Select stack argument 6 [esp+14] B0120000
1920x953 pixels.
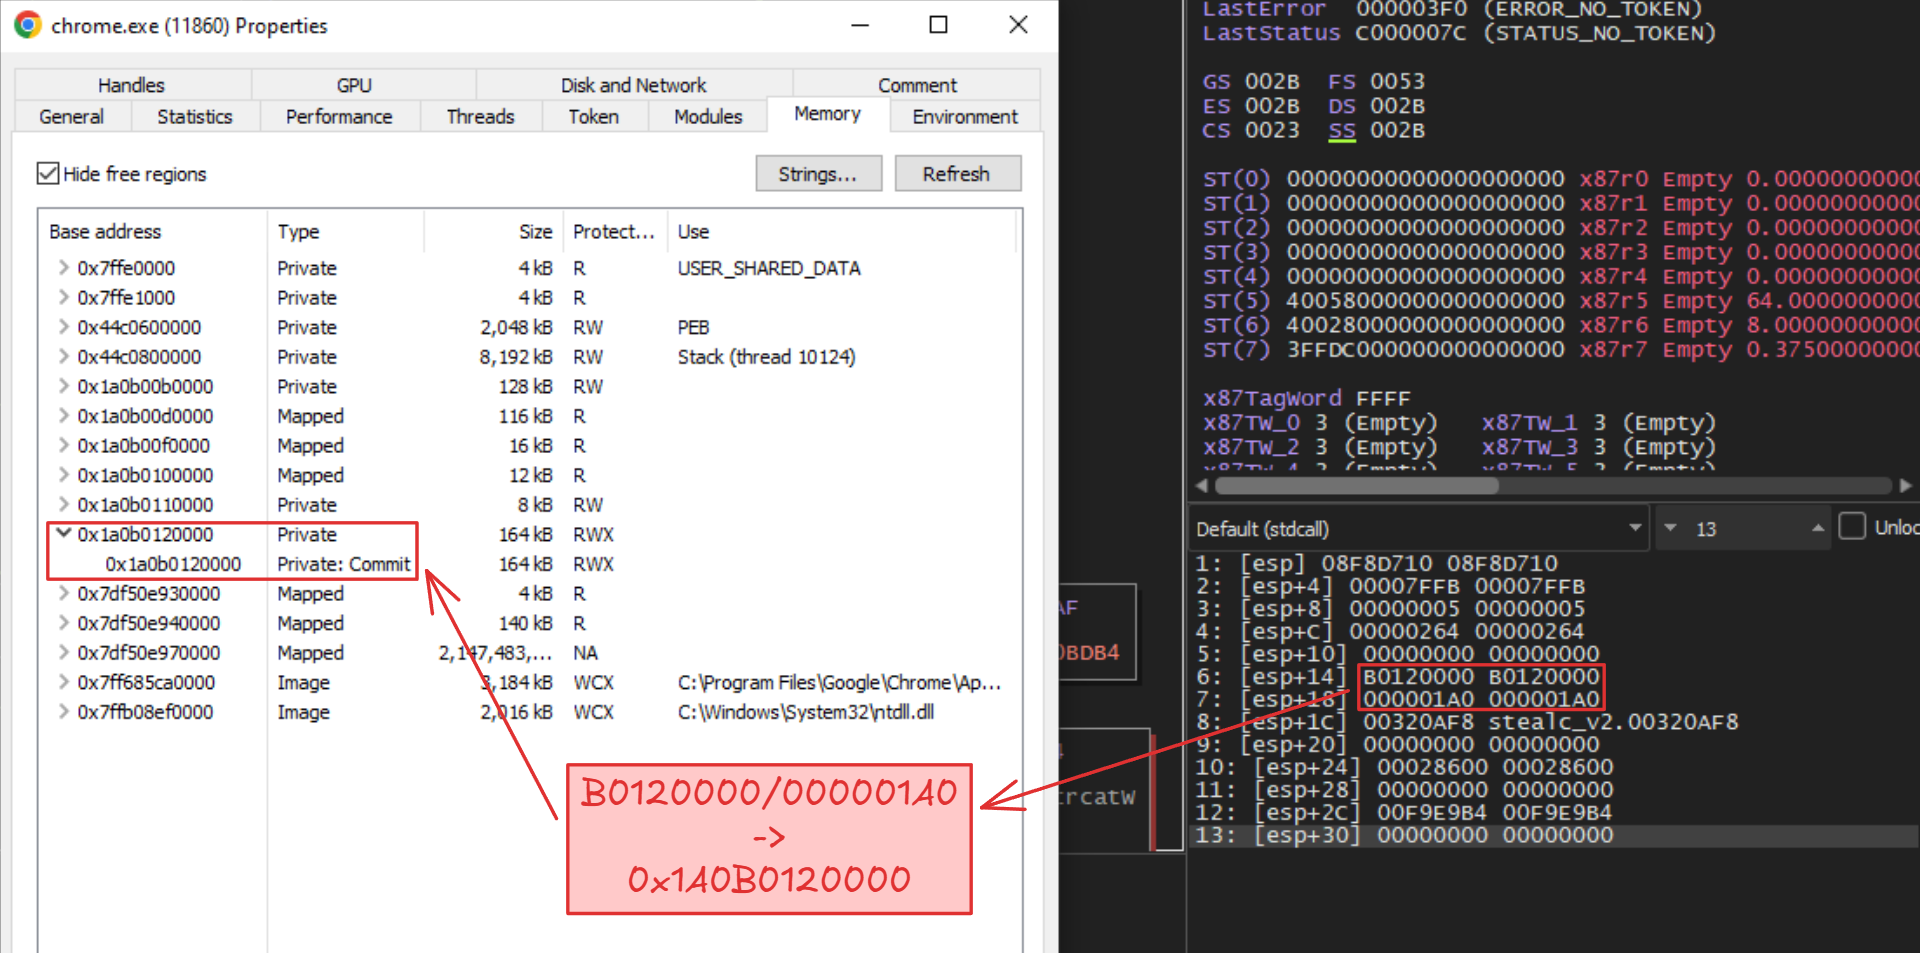(x=1397, y=676)
